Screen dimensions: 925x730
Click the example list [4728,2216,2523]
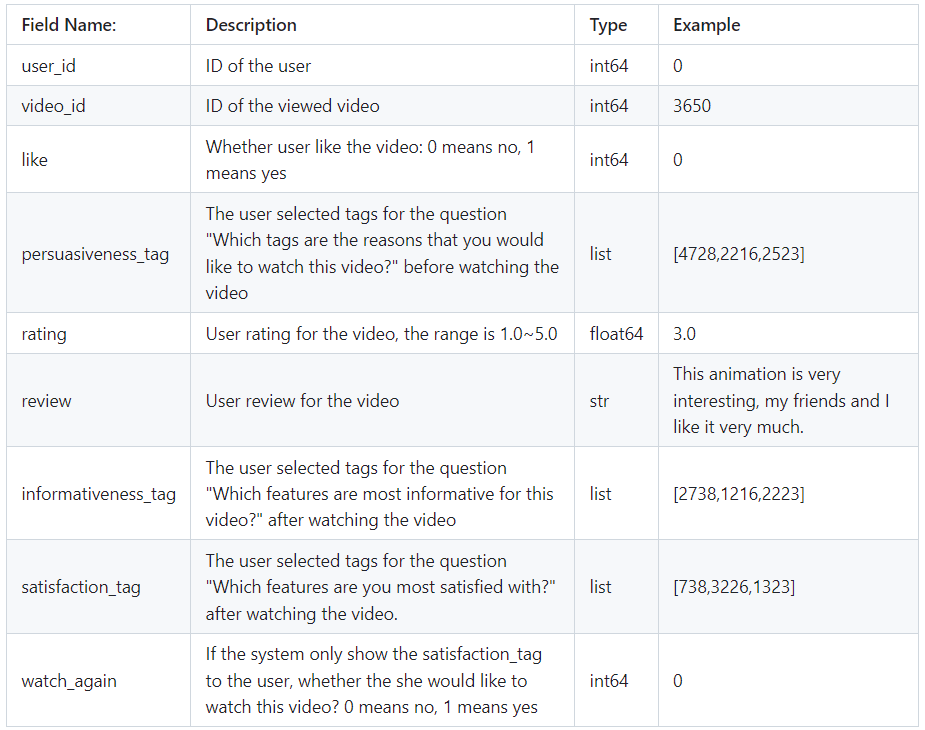[x=738, y=254]
